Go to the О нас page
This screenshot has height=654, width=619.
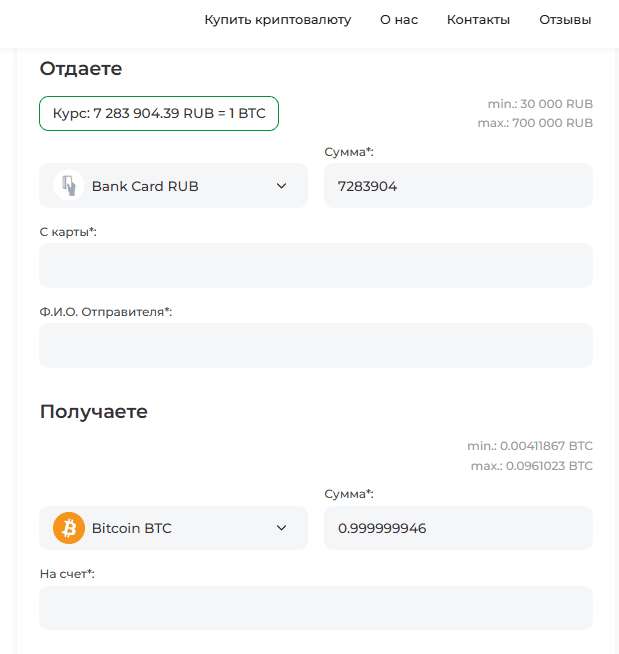tap(399, 20)
